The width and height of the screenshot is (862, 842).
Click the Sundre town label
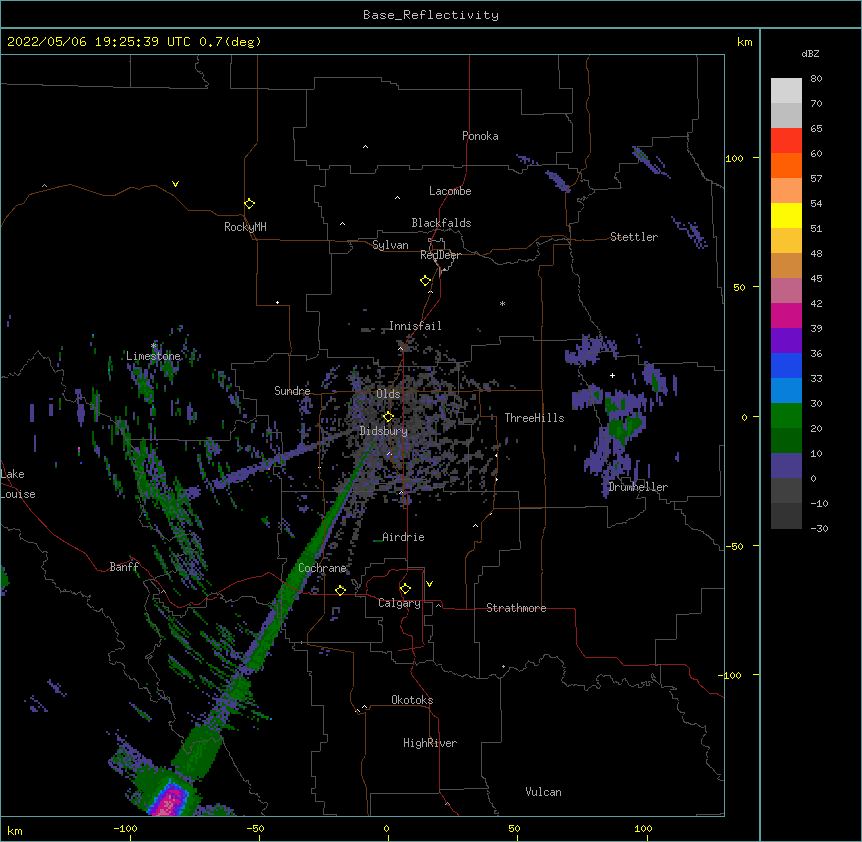click(292, 391)
